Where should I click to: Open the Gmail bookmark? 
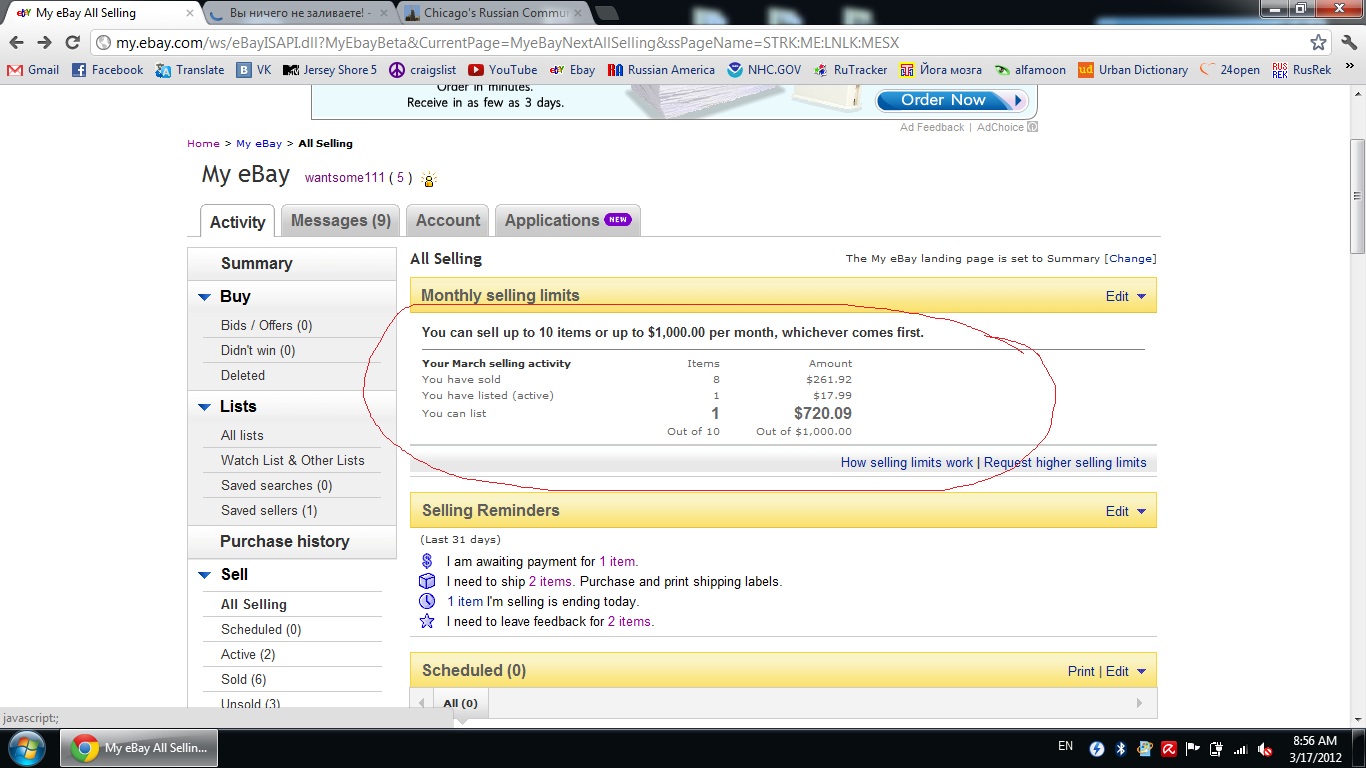[x=33, y=70]
